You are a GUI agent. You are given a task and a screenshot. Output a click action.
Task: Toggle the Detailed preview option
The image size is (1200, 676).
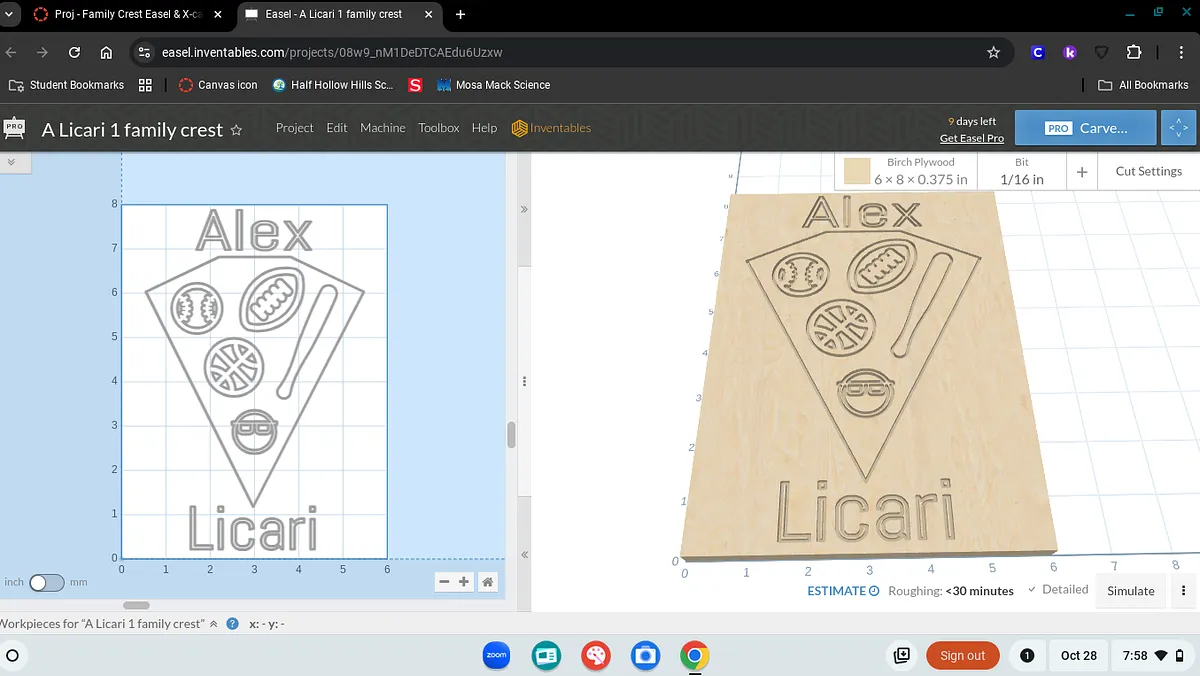[1058, 590]
